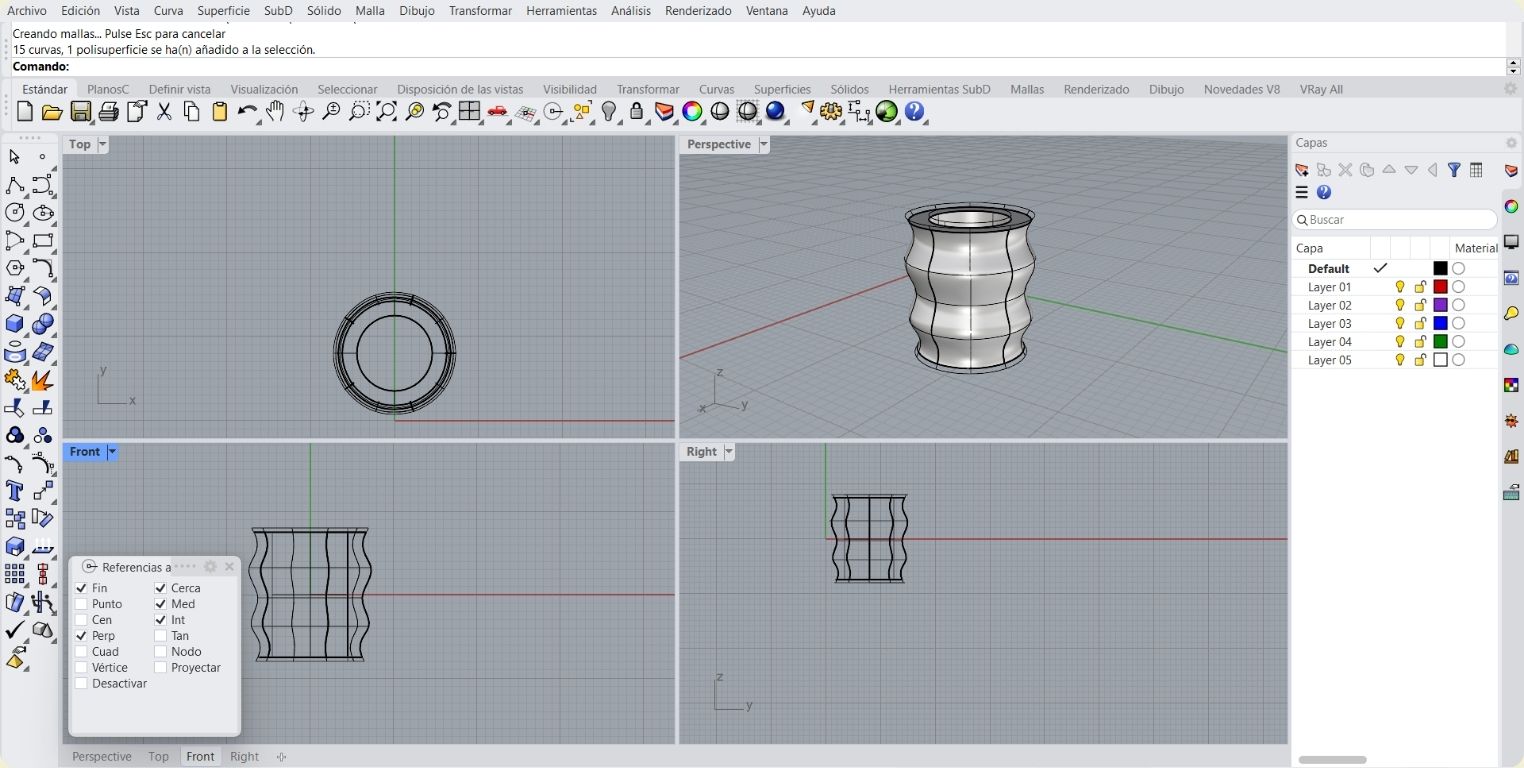Toggle the Med object snap checkbox

tap(160, 604)
